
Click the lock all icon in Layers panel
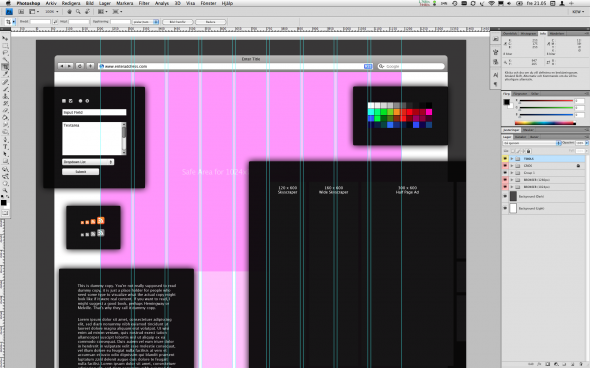pyautogui.click(x=528, y=151)
